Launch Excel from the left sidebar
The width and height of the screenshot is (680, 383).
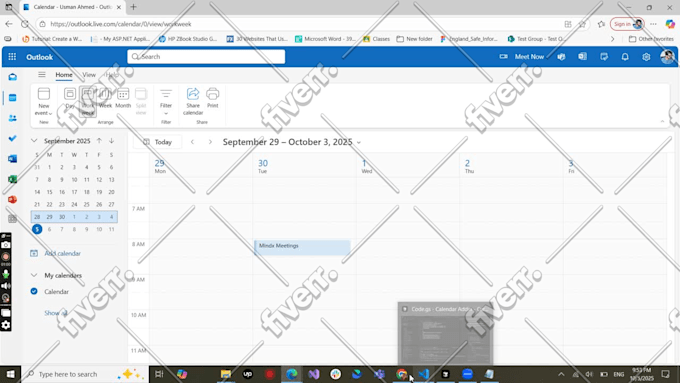13,179
